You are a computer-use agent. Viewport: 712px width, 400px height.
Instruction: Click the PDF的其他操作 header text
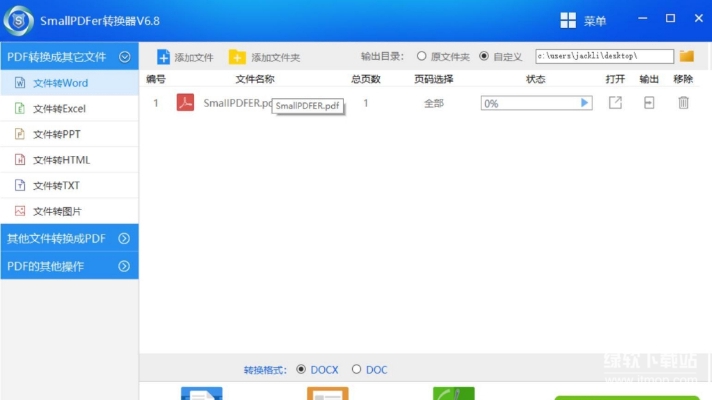(x=45, y=266)
